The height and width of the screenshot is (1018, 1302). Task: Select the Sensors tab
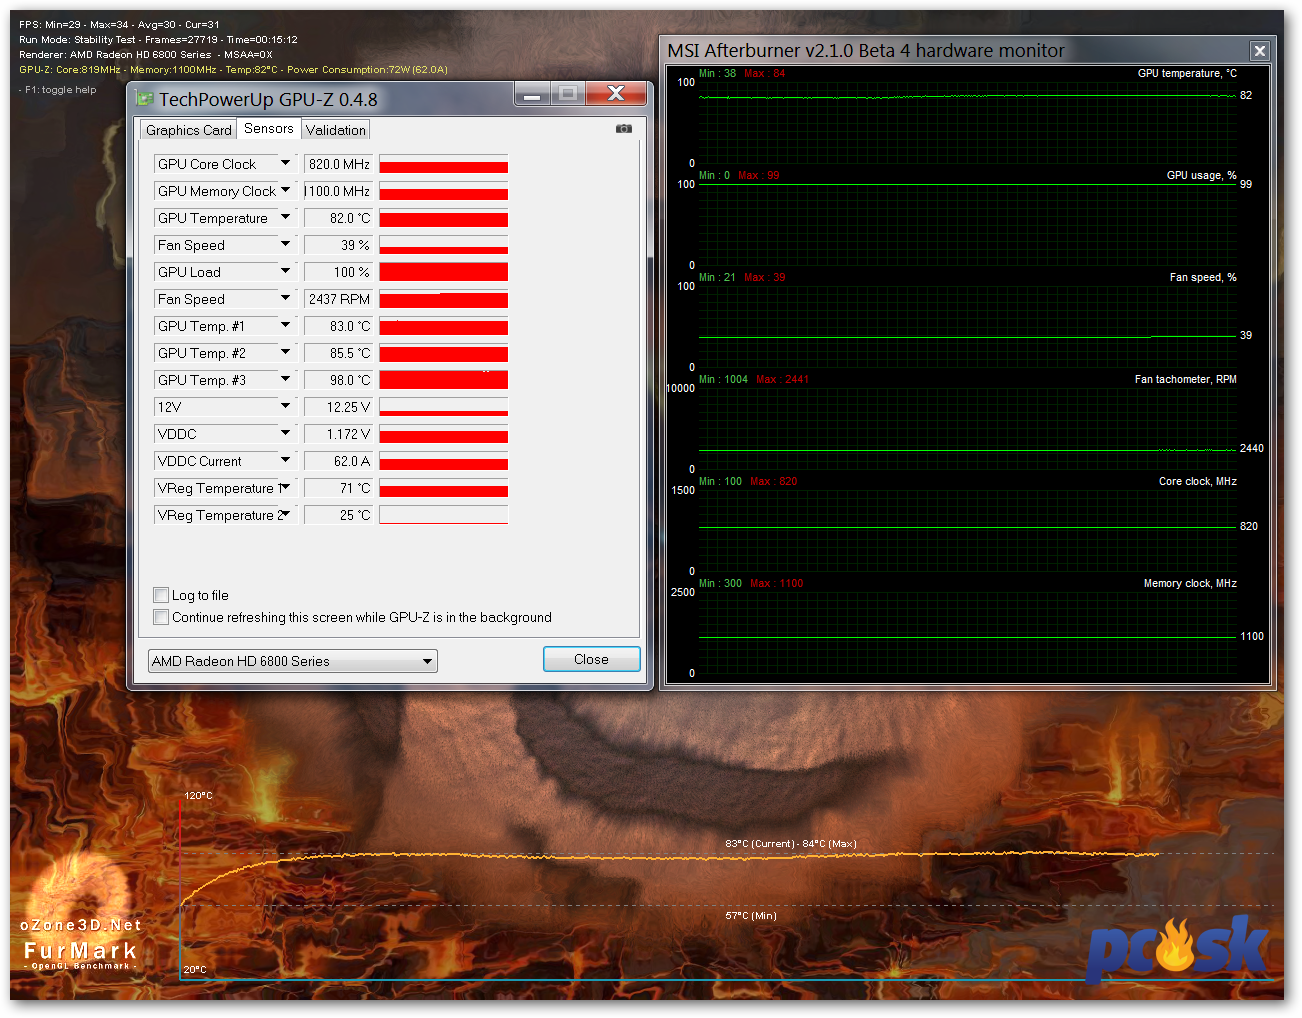(x=269, y=128)
